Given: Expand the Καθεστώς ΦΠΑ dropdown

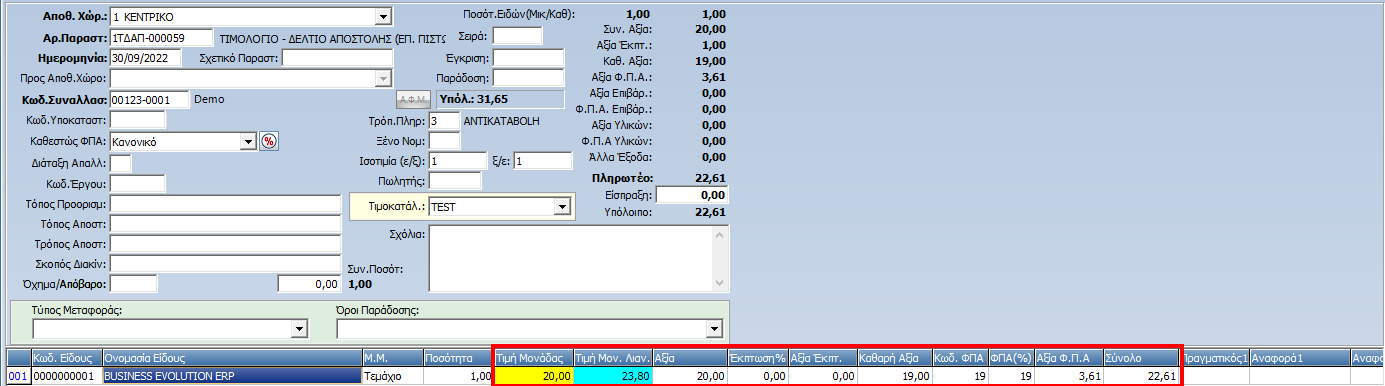Looking at the screenshot, I should click(249, 142).
